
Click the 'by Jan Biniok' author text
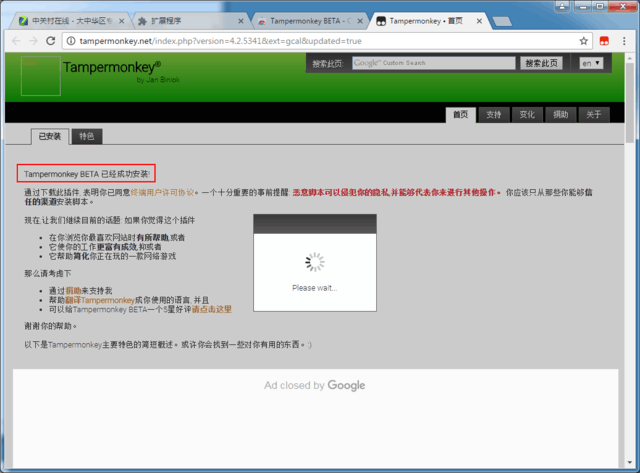(x=158, y=80)
